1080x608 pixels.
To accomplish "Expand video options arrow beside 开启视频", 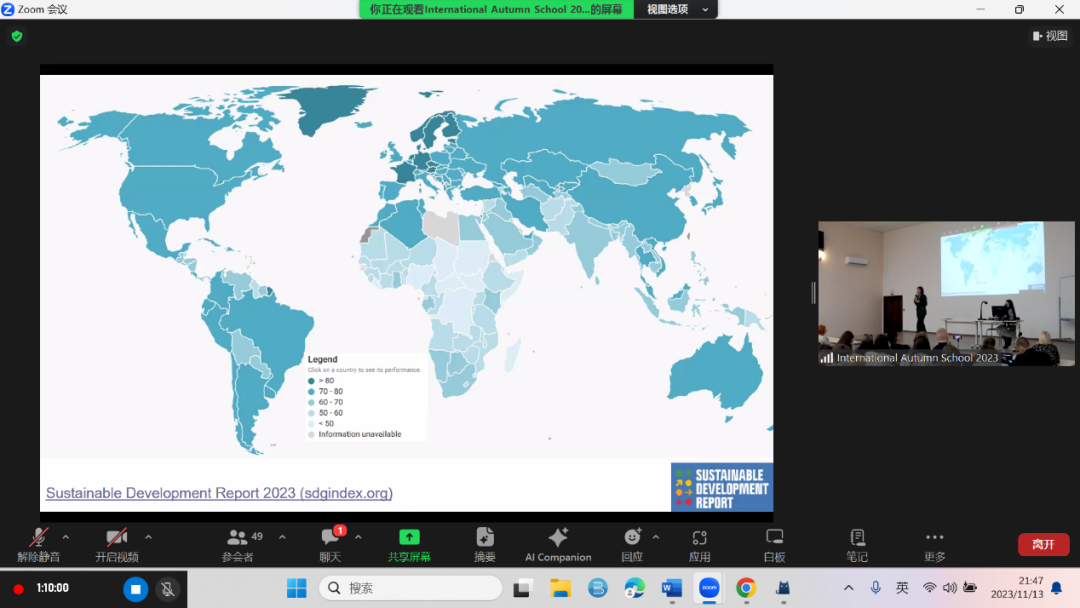I will (148, 537).
